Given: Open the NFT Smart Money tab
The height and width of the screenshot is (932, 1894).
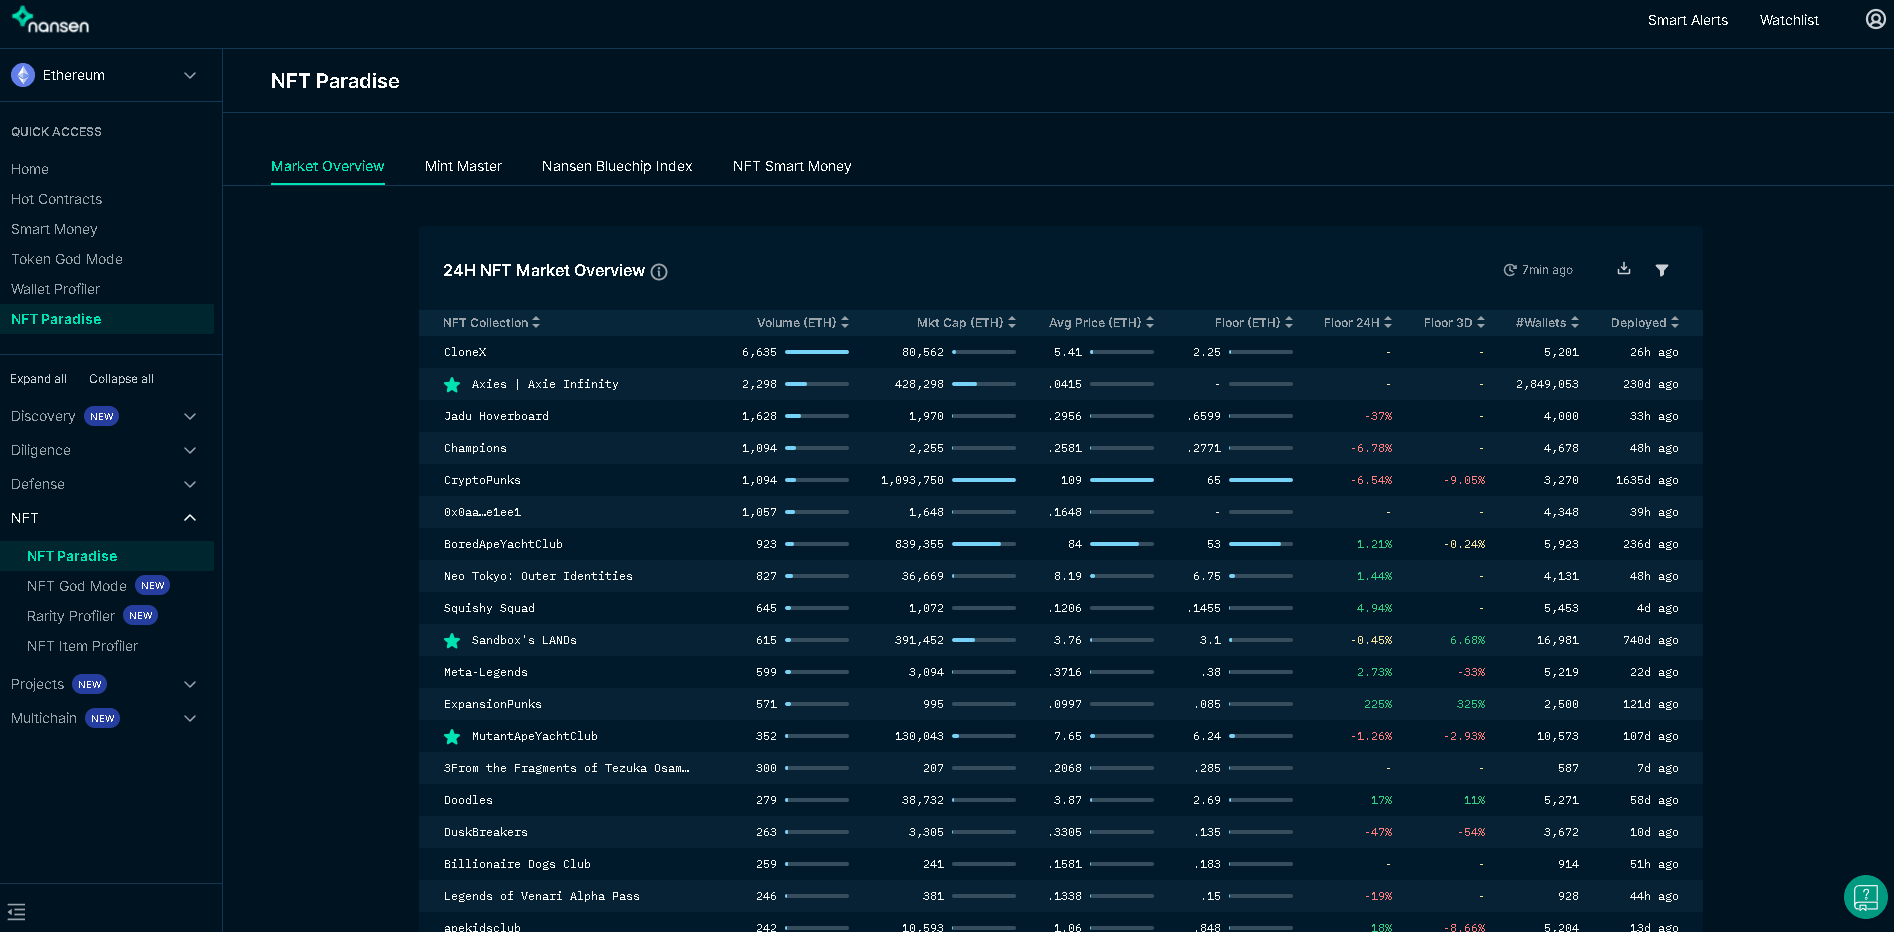Looking at the screenshot, I should point(792,166).
